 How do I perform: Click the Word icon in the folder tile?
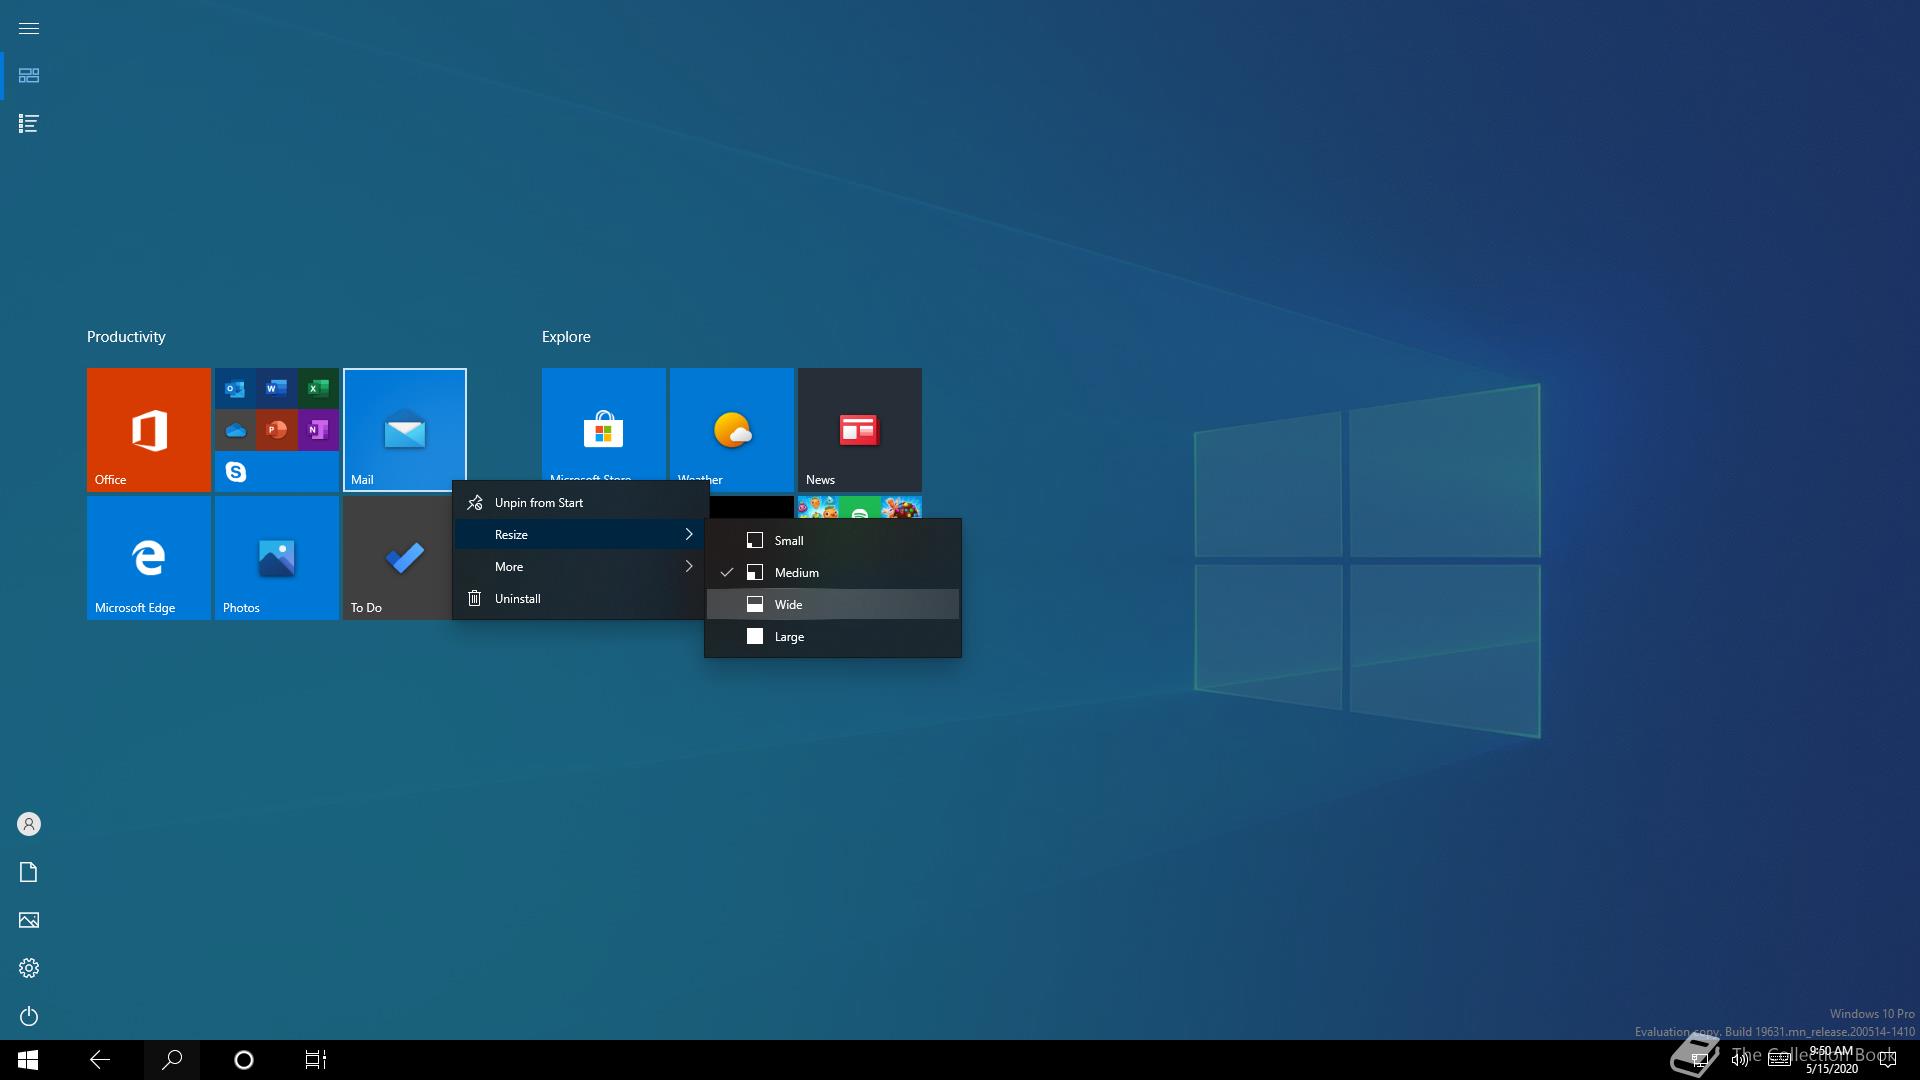[x=277, y=388]
